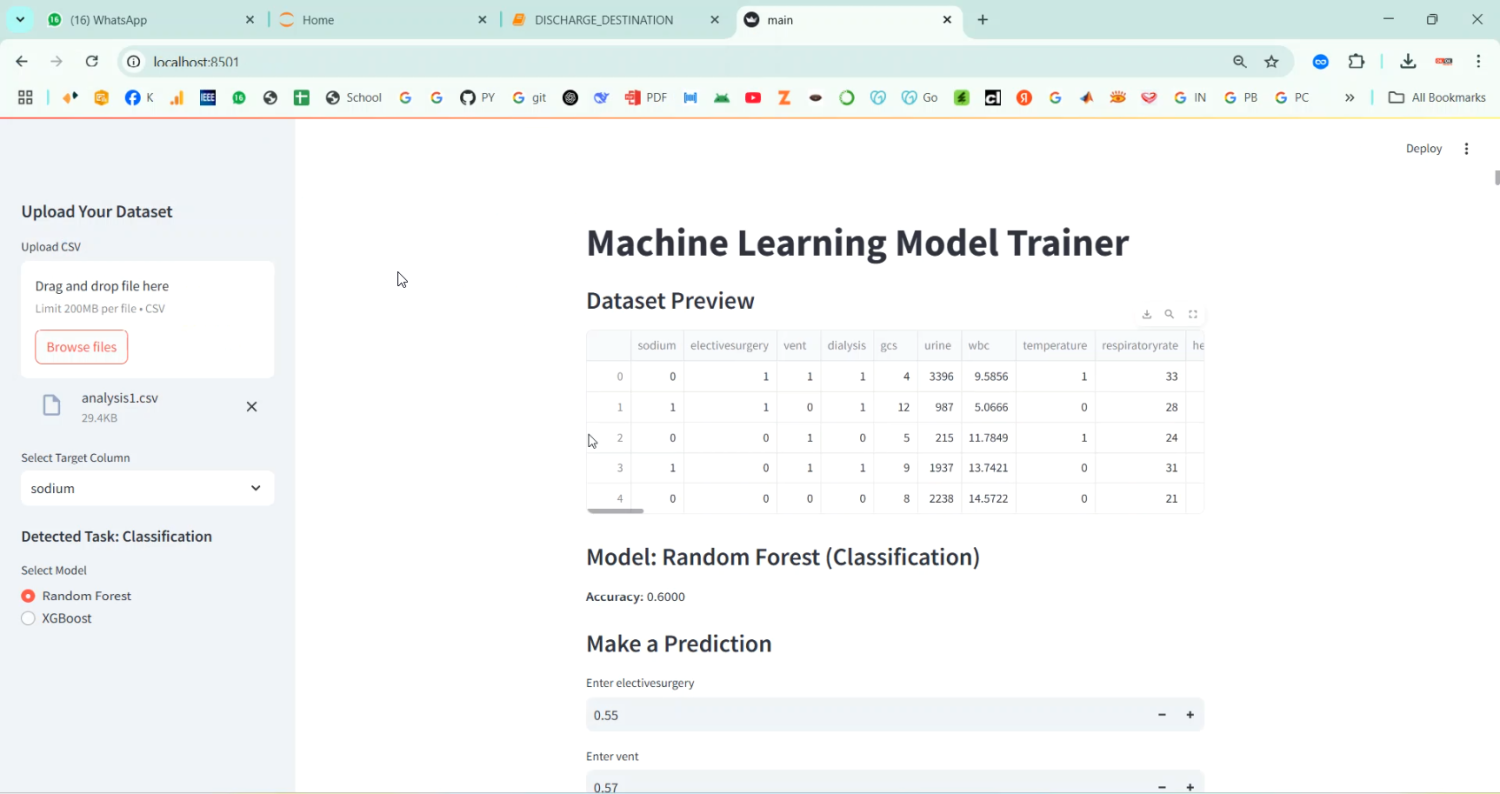The width and height of the screenshot is (1500, 794).
Task: Bookmark this page with star icon
Action: tap(1271, 62)
